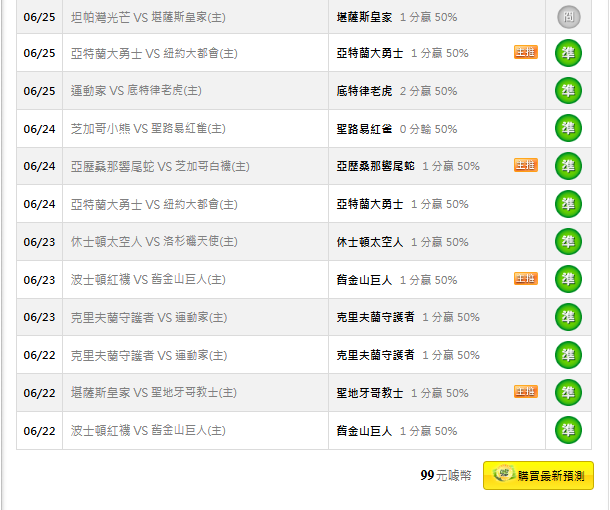Click the 主推 badge in the 06/25 亞特蘭大勇士 row
The width and height of the screenshot is (610, 510).
526,52
